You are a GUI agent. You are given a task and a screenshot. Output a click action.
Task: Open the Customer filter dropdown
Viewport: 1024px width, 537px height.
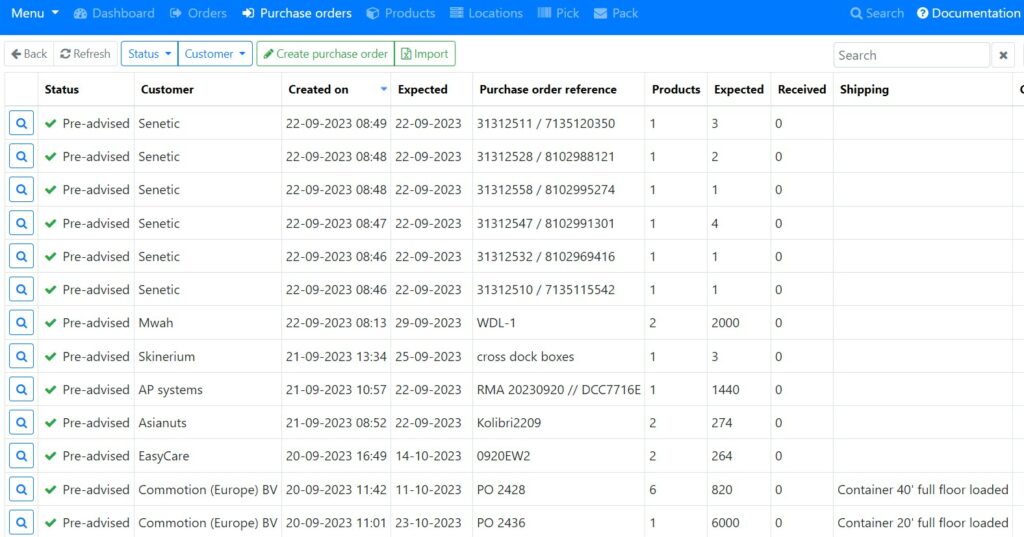[215, 54]
